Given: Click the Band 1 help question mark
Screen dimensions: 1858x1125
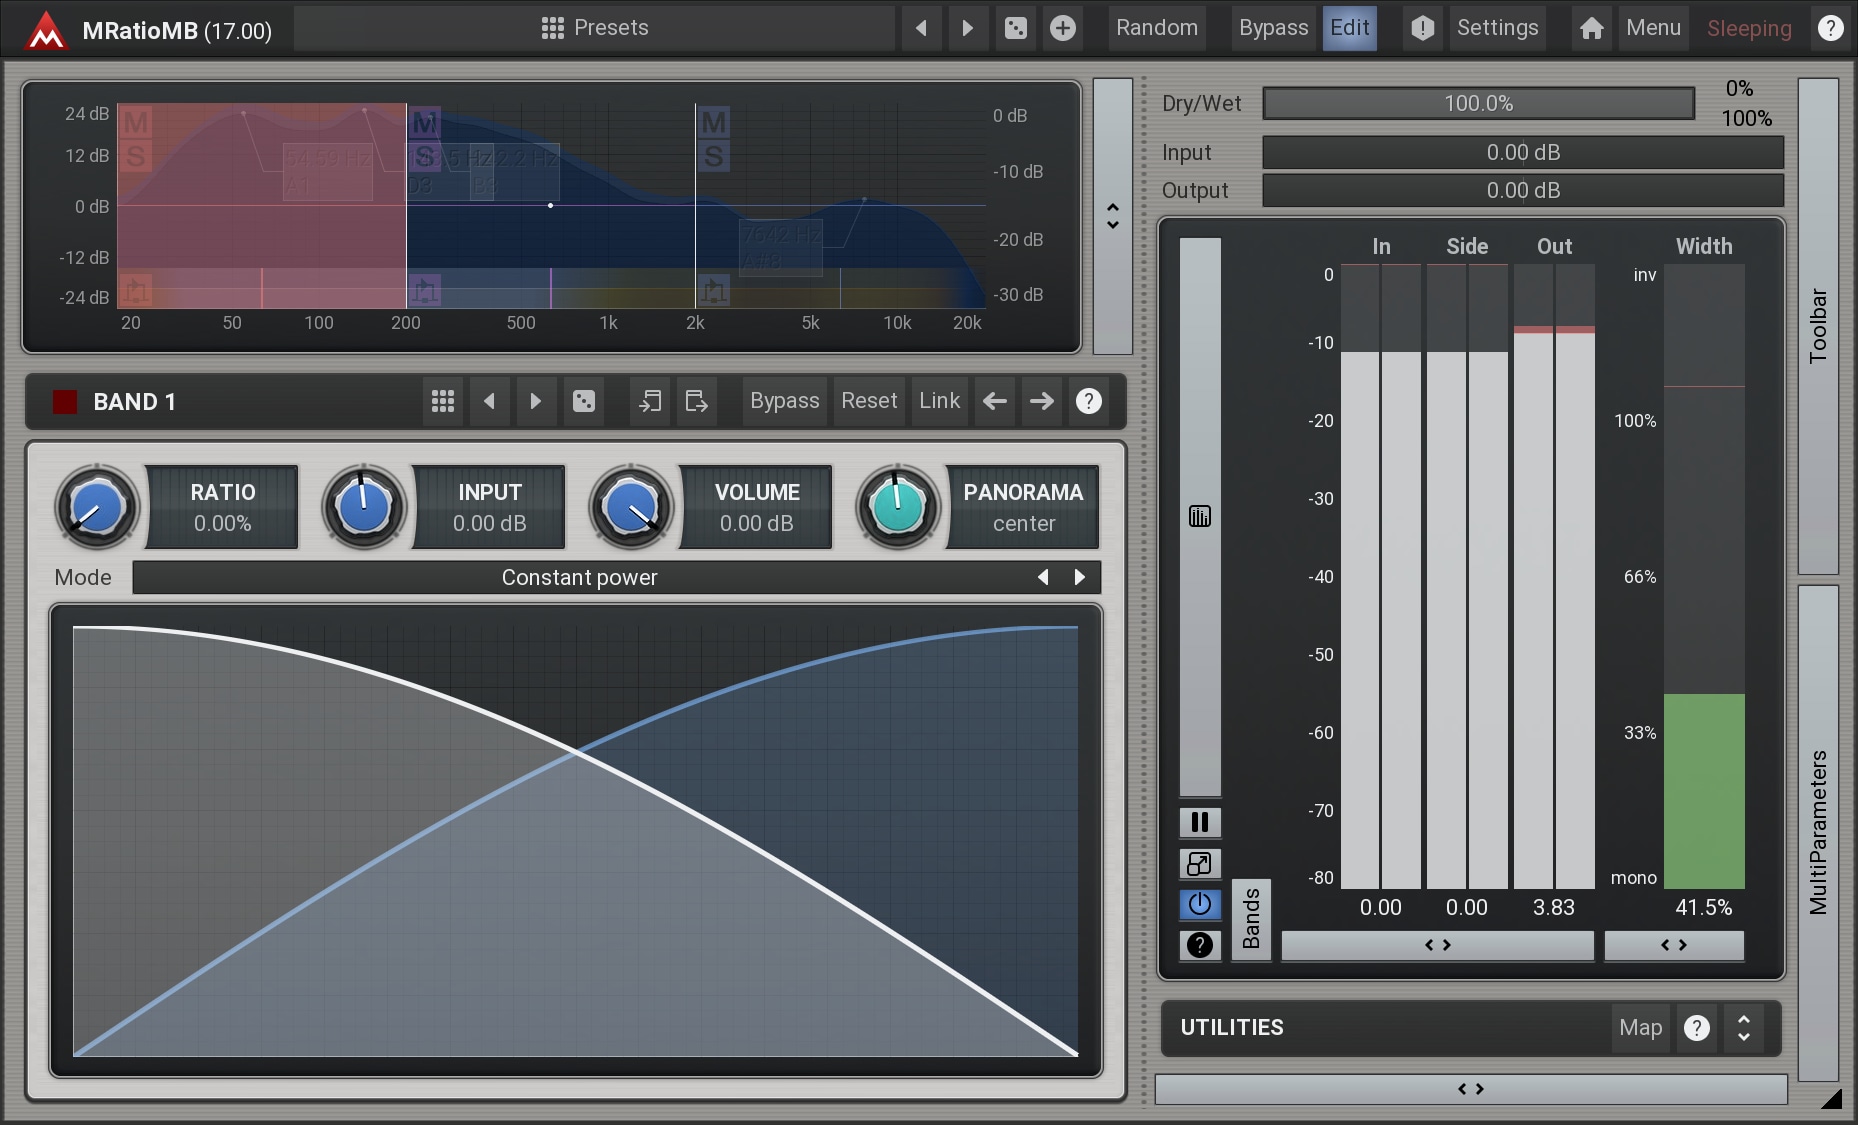Looking at the screenshot, I should [x=1088, y=401].
